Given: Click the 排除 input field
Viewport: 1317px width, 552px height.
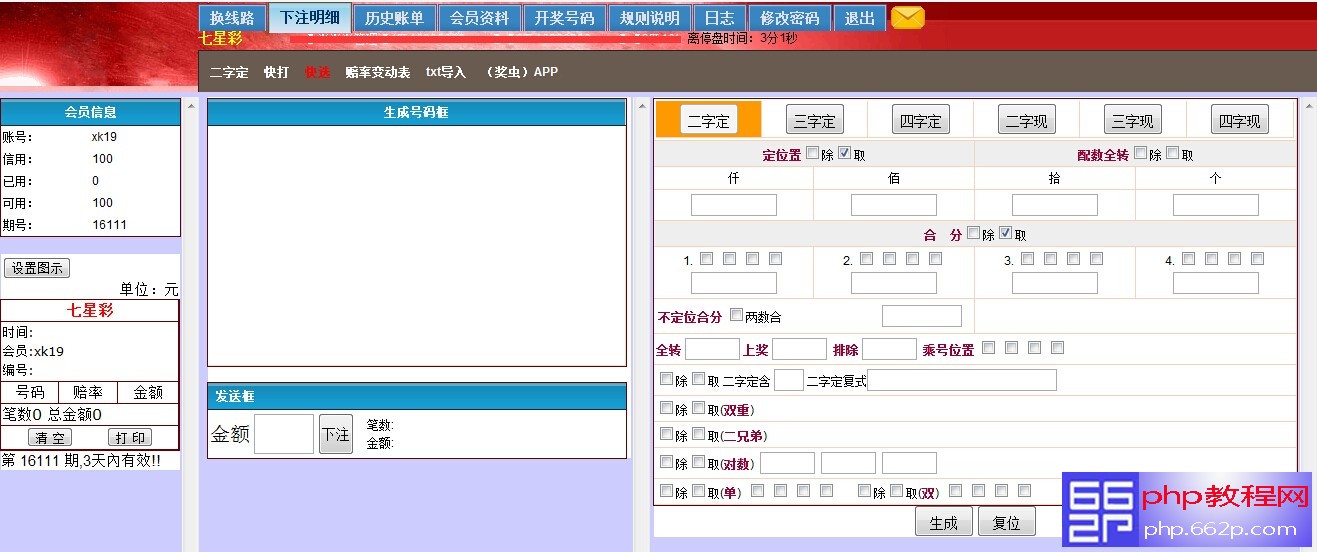Looking at the screenshot, I should tap(889, 349).
